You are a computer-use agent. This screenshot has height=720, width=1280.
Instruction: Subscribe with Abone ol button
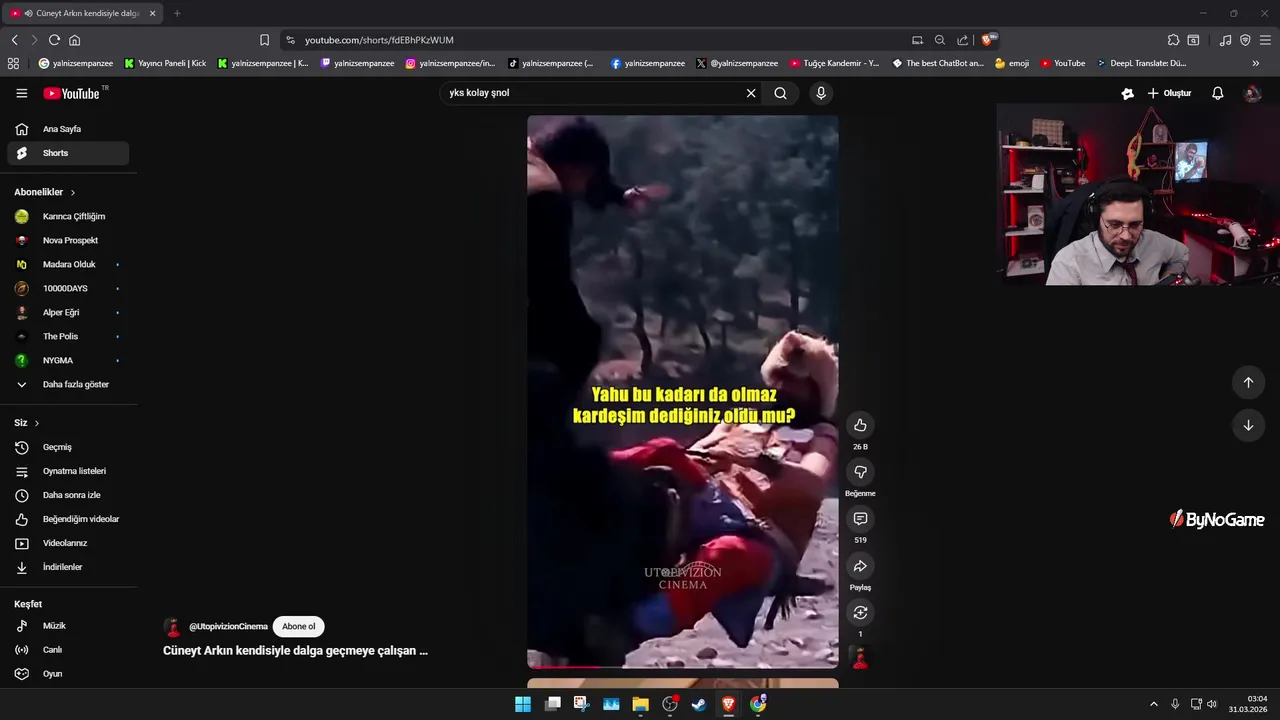(298, 627)
